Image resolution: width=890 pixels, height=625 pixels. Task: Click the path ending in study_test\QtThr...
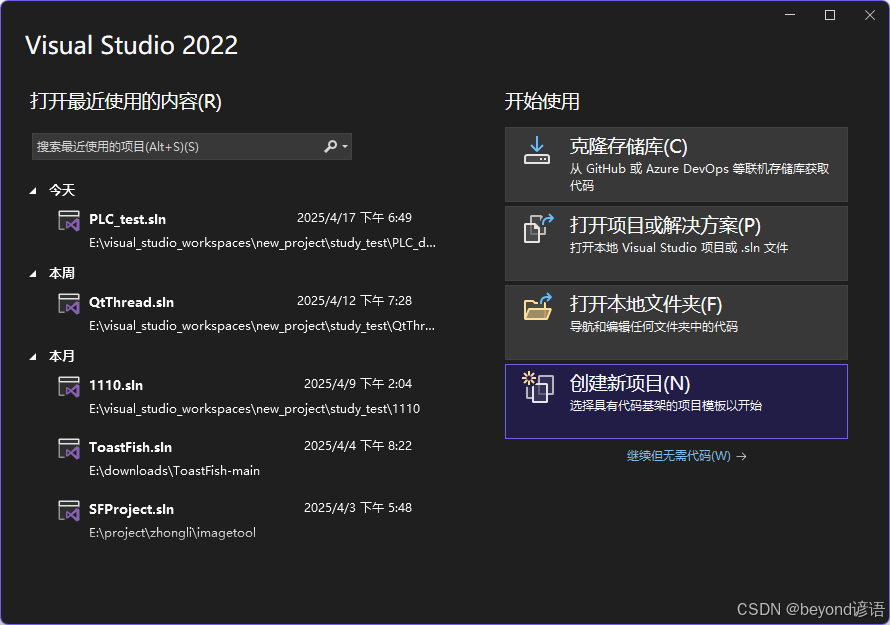click(x=262, y=326)
